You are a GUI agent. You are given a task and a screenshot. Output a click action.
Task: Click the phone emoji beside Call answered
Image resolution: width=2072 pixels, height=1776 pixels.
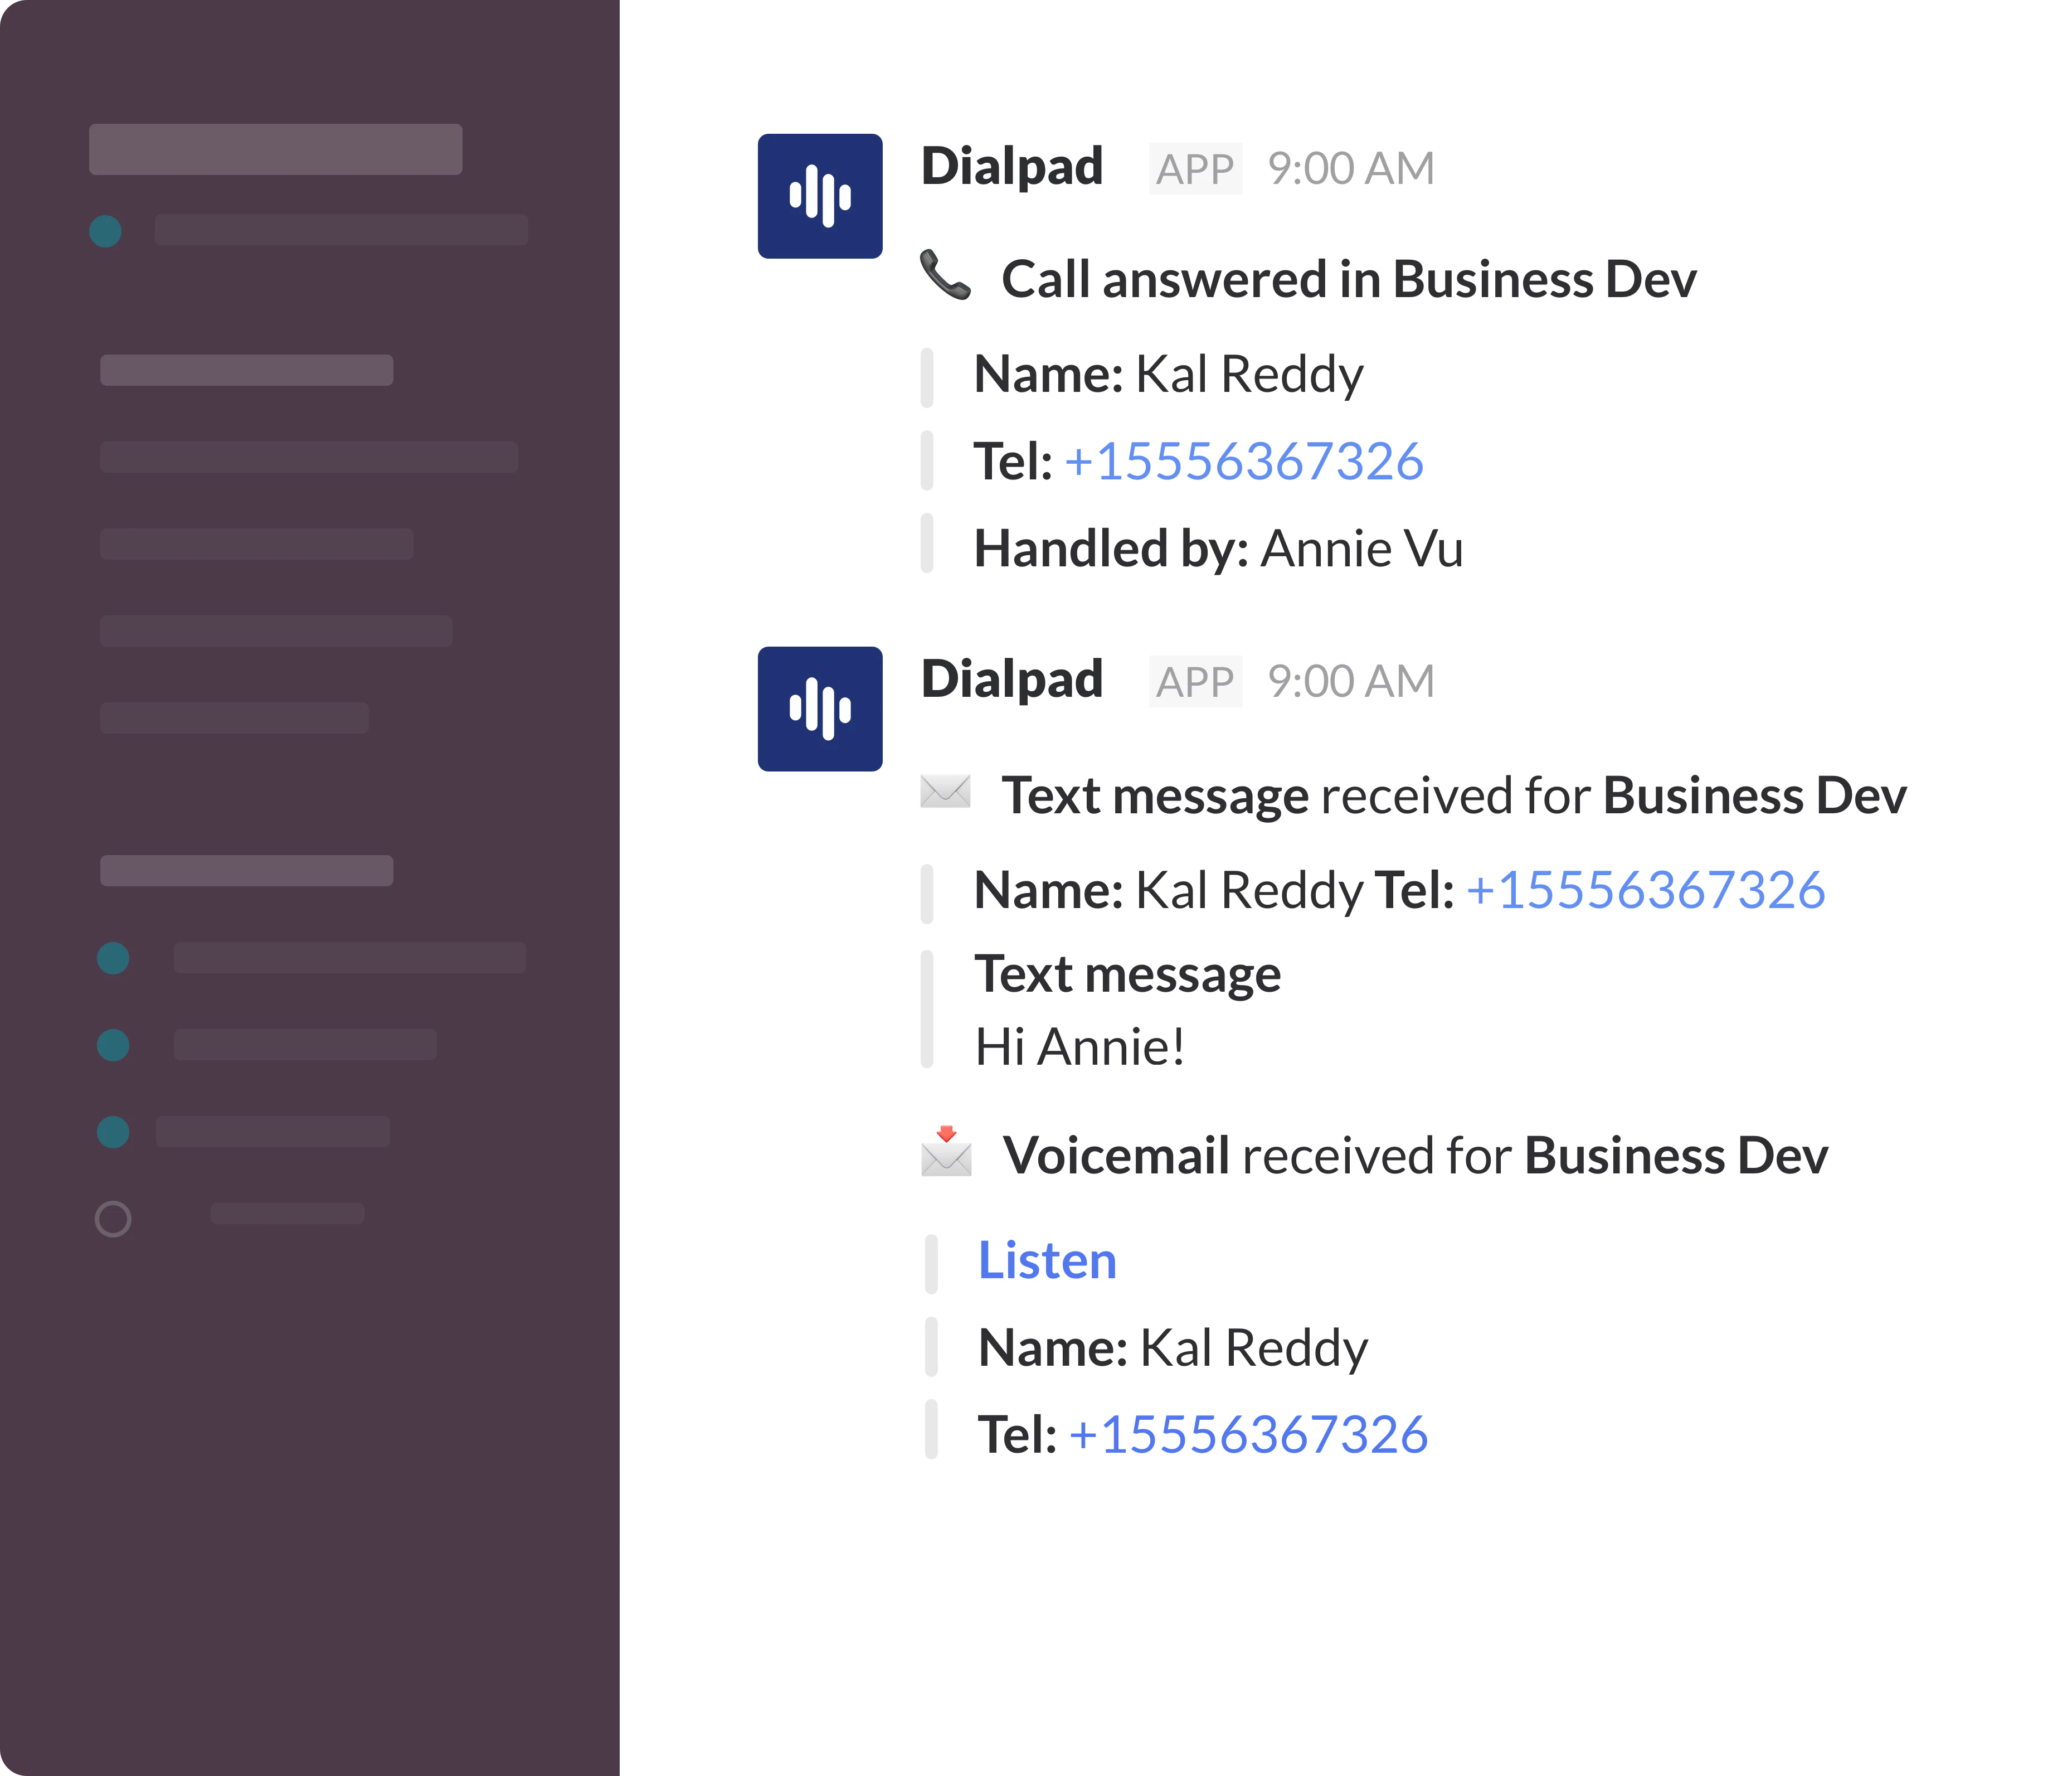945,276
